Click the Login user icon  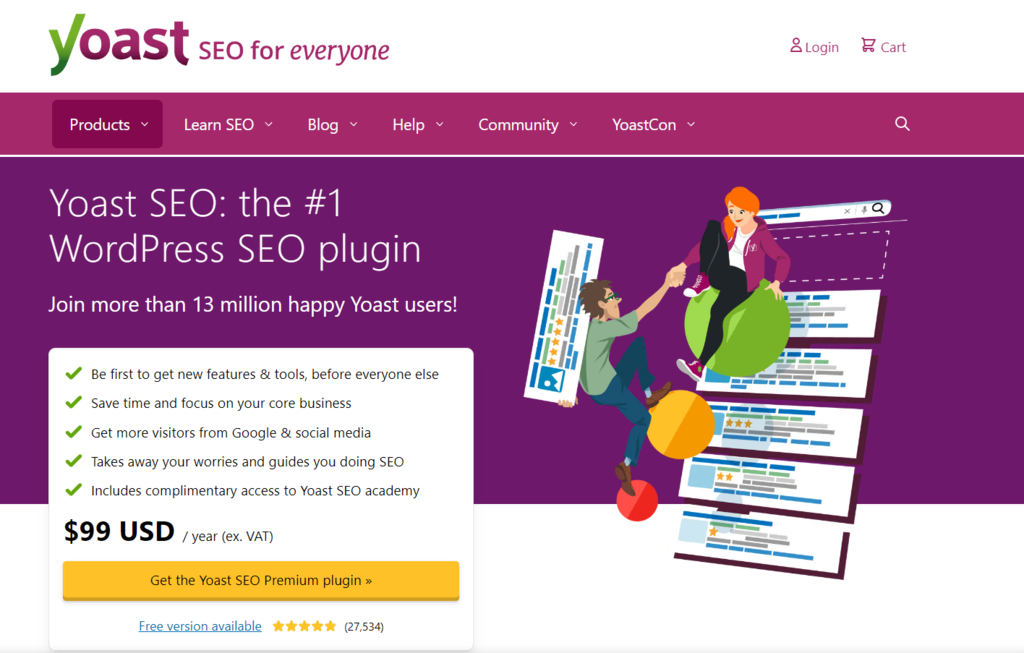pos(795,45)
